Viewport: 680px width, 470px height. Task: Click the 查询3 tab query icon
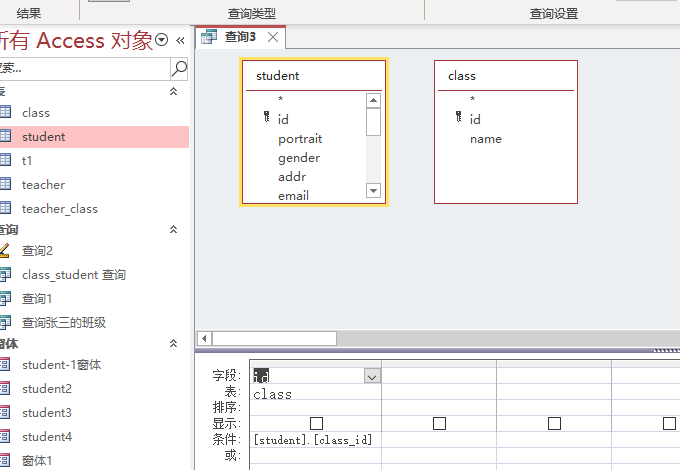pos(209,37)
